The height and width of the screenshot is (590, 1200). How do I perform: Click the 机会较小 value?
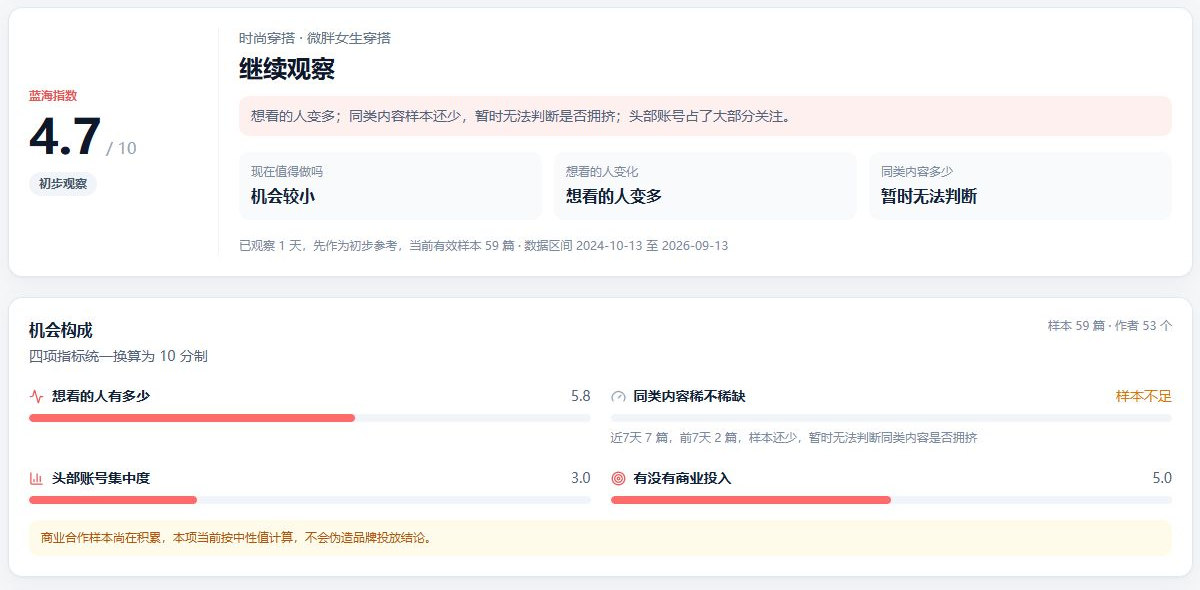(283, 197)
